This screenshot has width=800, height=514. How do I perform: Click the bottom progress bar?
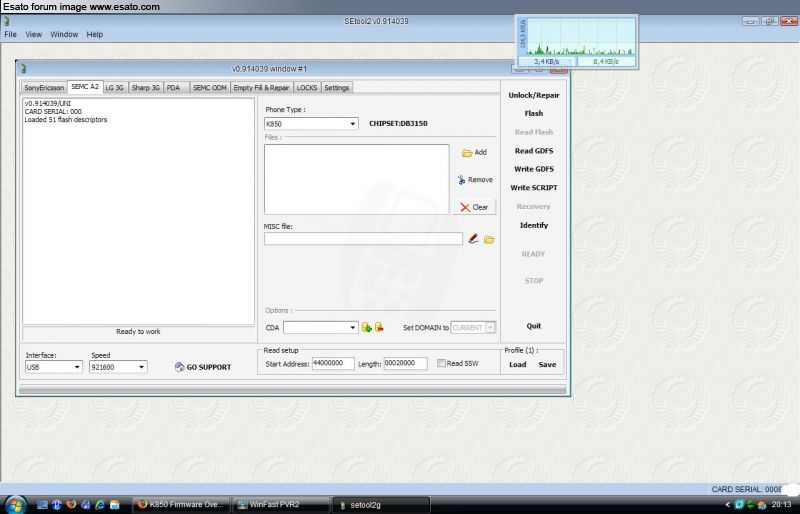click(x=292, y=389)
